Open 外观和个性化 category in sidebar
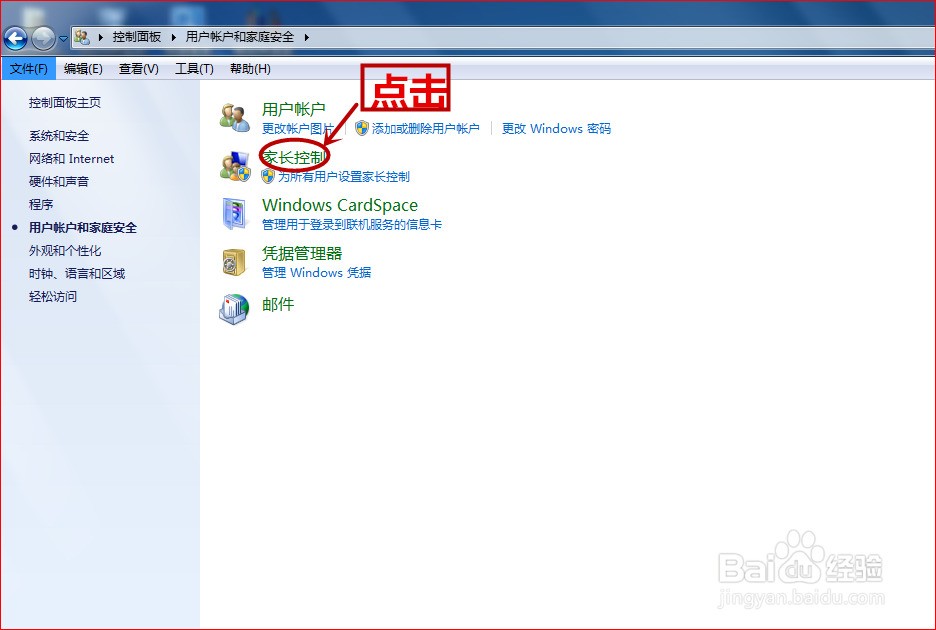The width and height of the screenshot is (936, 630). click(64, 251)
